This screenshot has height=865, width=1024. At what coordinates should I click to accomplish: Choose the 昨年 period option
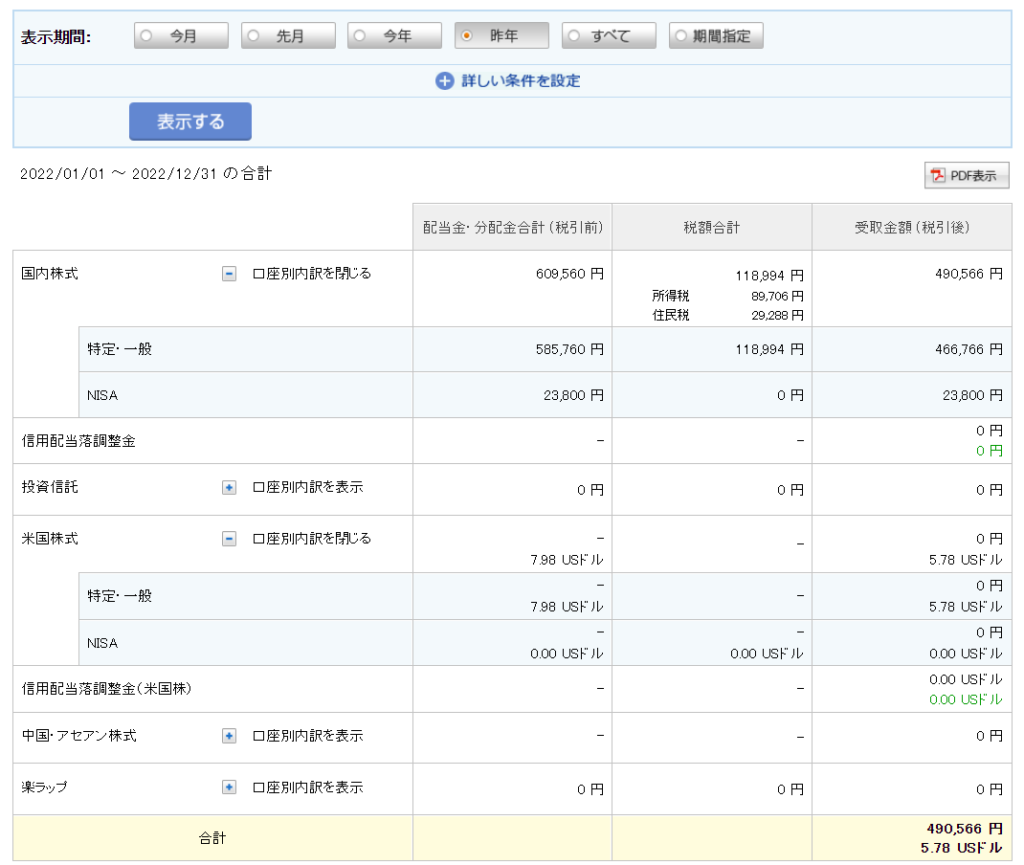click(x=502, y=36)
